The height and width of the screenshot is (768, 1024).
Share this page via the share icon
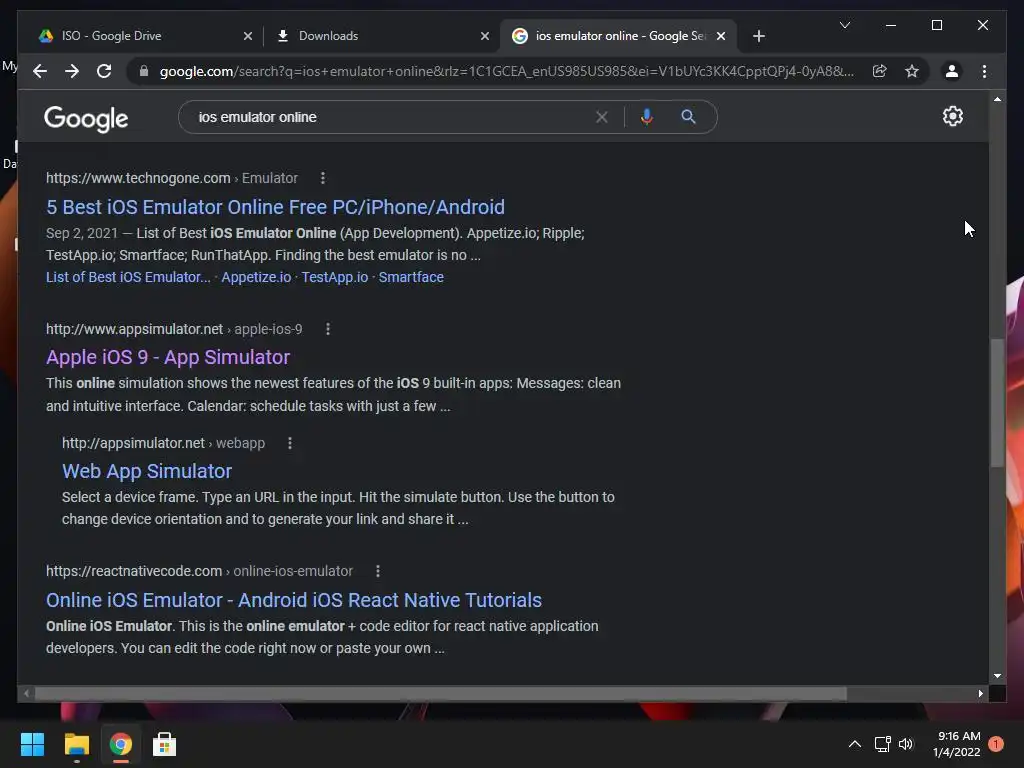click(880, 71)
